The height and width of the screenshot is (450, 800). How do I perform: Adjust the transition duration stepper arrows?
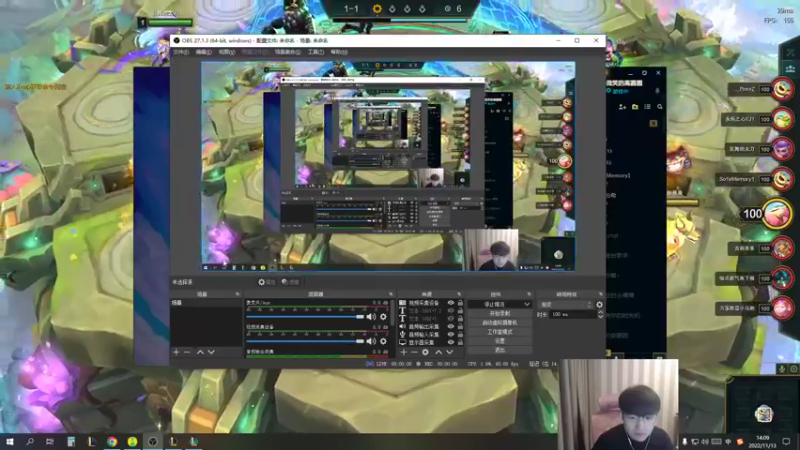click(x=600, y=314)
